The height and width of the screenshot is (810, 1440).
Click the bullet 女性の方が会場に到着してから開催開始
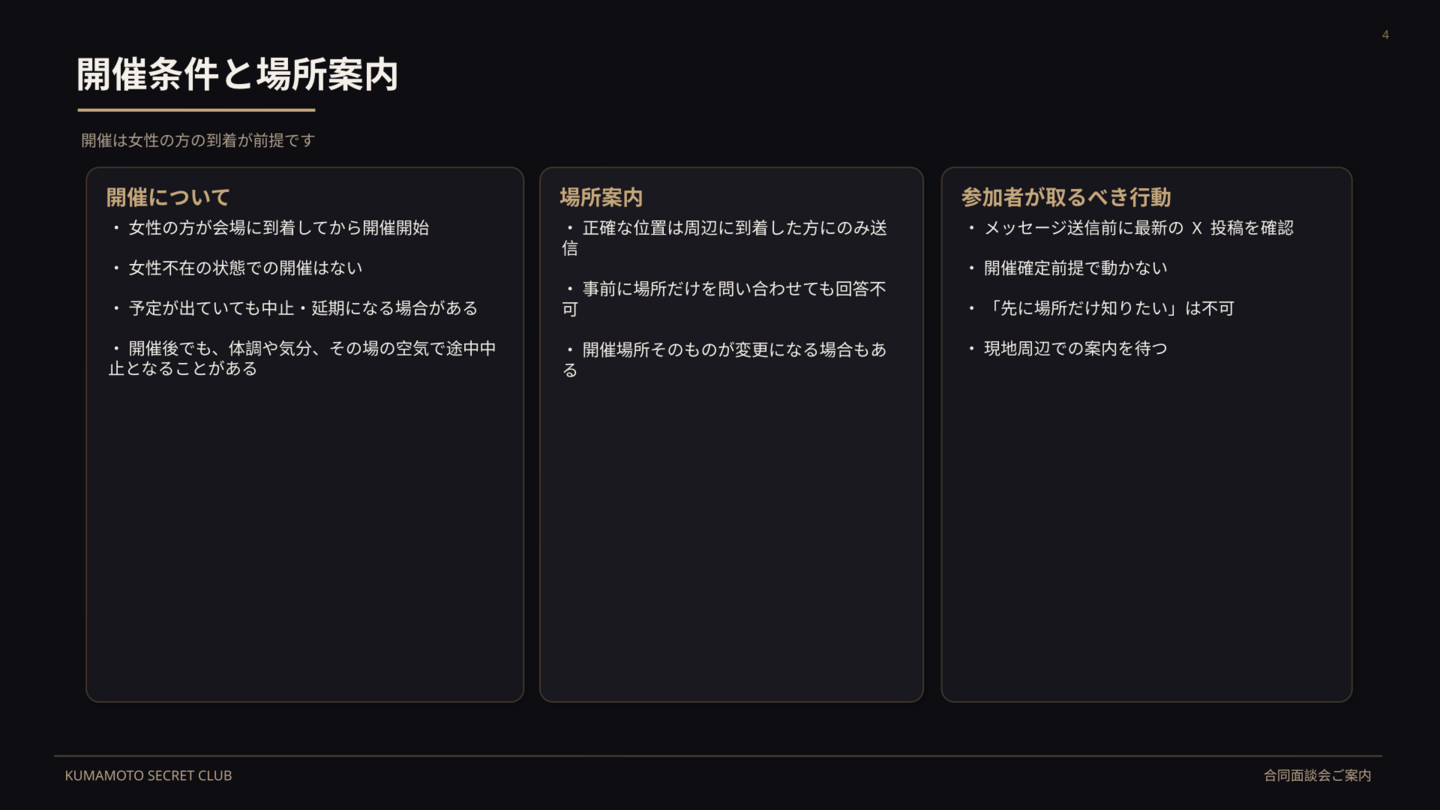click(x=278, y=228)
